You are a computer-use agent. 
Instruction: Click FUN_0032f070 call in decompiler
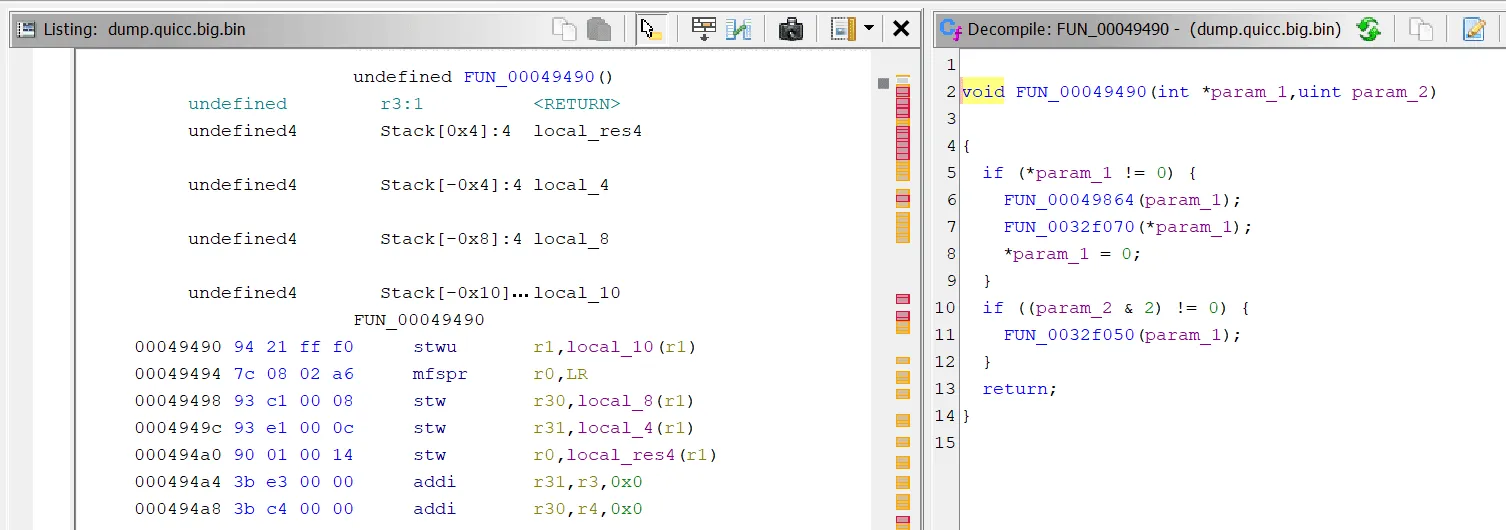[x=1070, y=227]
